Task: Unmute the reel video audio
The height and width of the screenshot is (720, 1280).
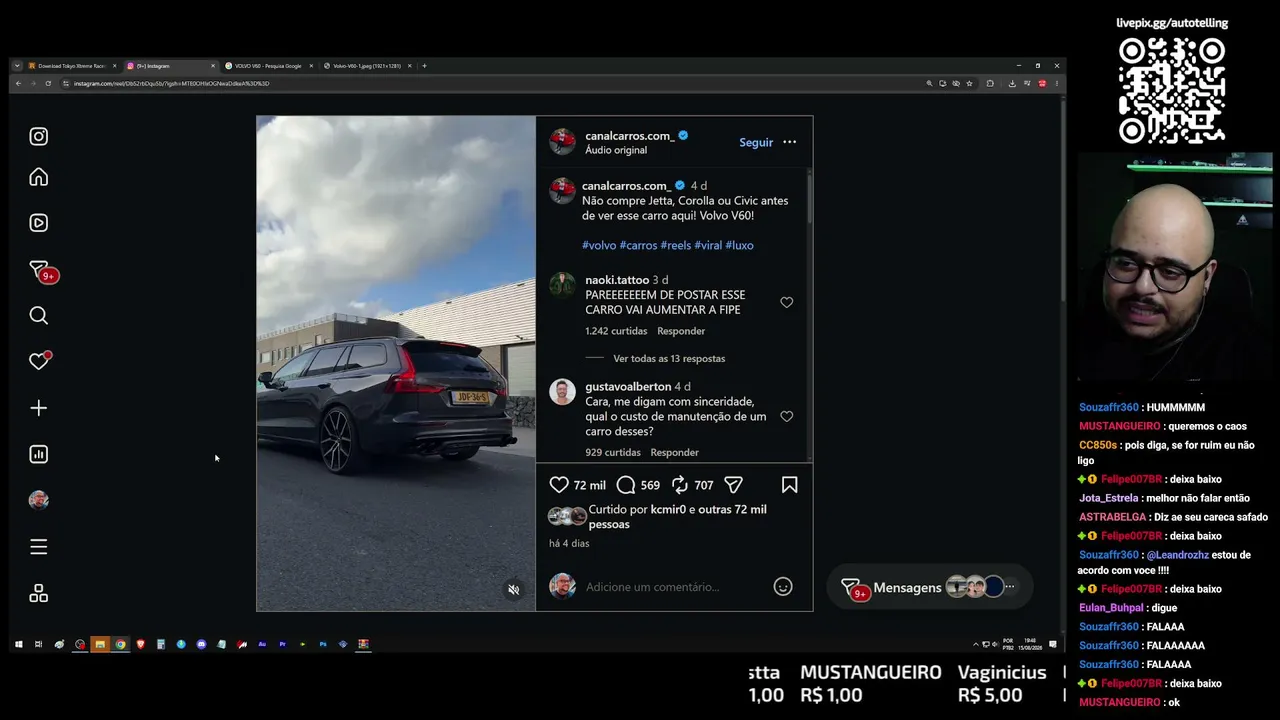Action: [514, 590]
